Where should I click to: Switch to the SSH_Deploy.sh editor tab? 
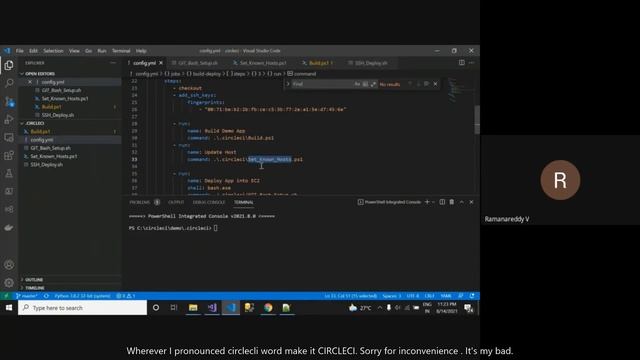(371, 63)
